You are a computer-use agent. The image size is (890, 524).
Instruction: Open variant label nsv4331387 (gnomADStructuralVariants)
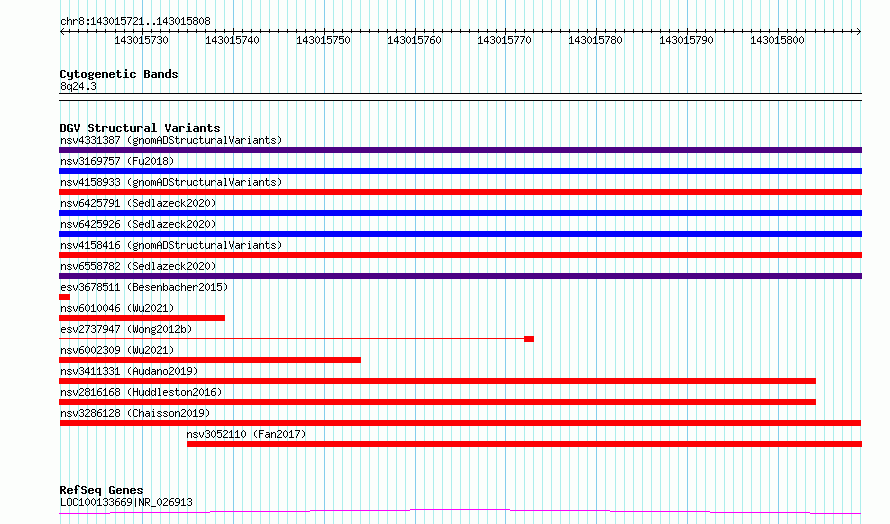tap(171, 140)
